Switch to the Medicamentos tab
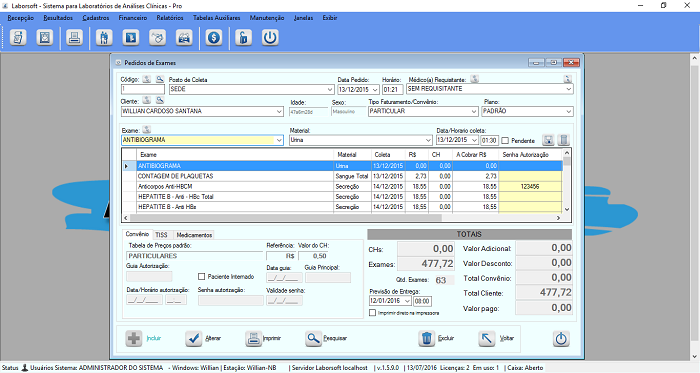The width and height of the screenshot is (700, 373). pos(194,235)
